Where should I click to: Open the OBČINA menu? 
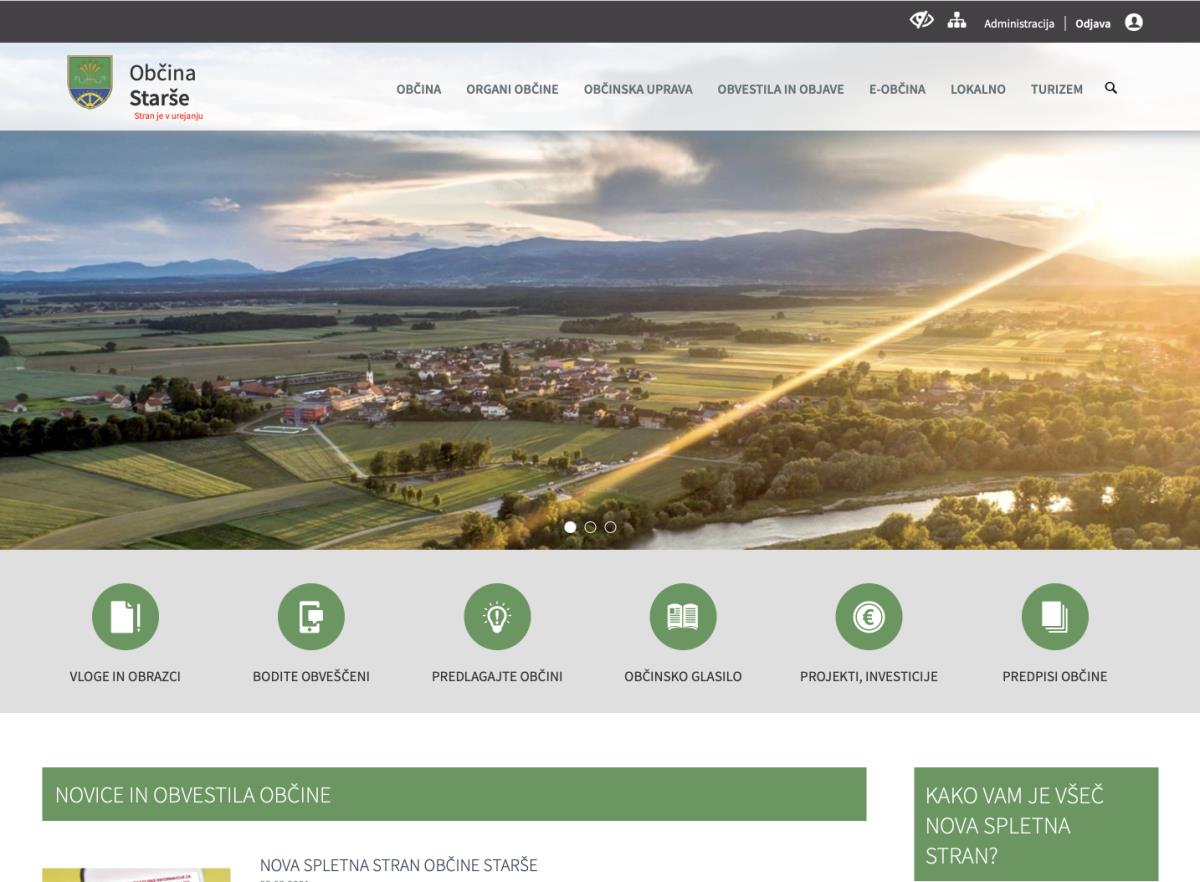419,89
